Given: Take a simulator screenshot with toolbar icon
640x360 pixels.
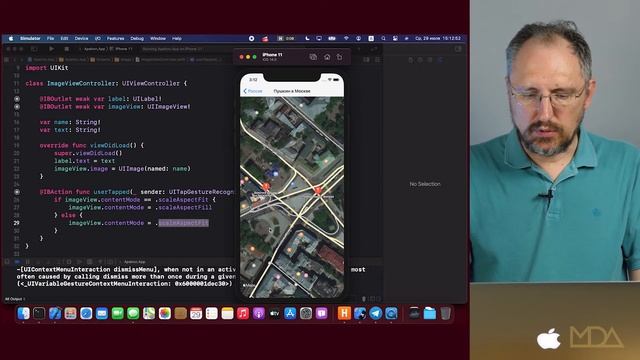Looking at the screenshot, I should point(313,57).
